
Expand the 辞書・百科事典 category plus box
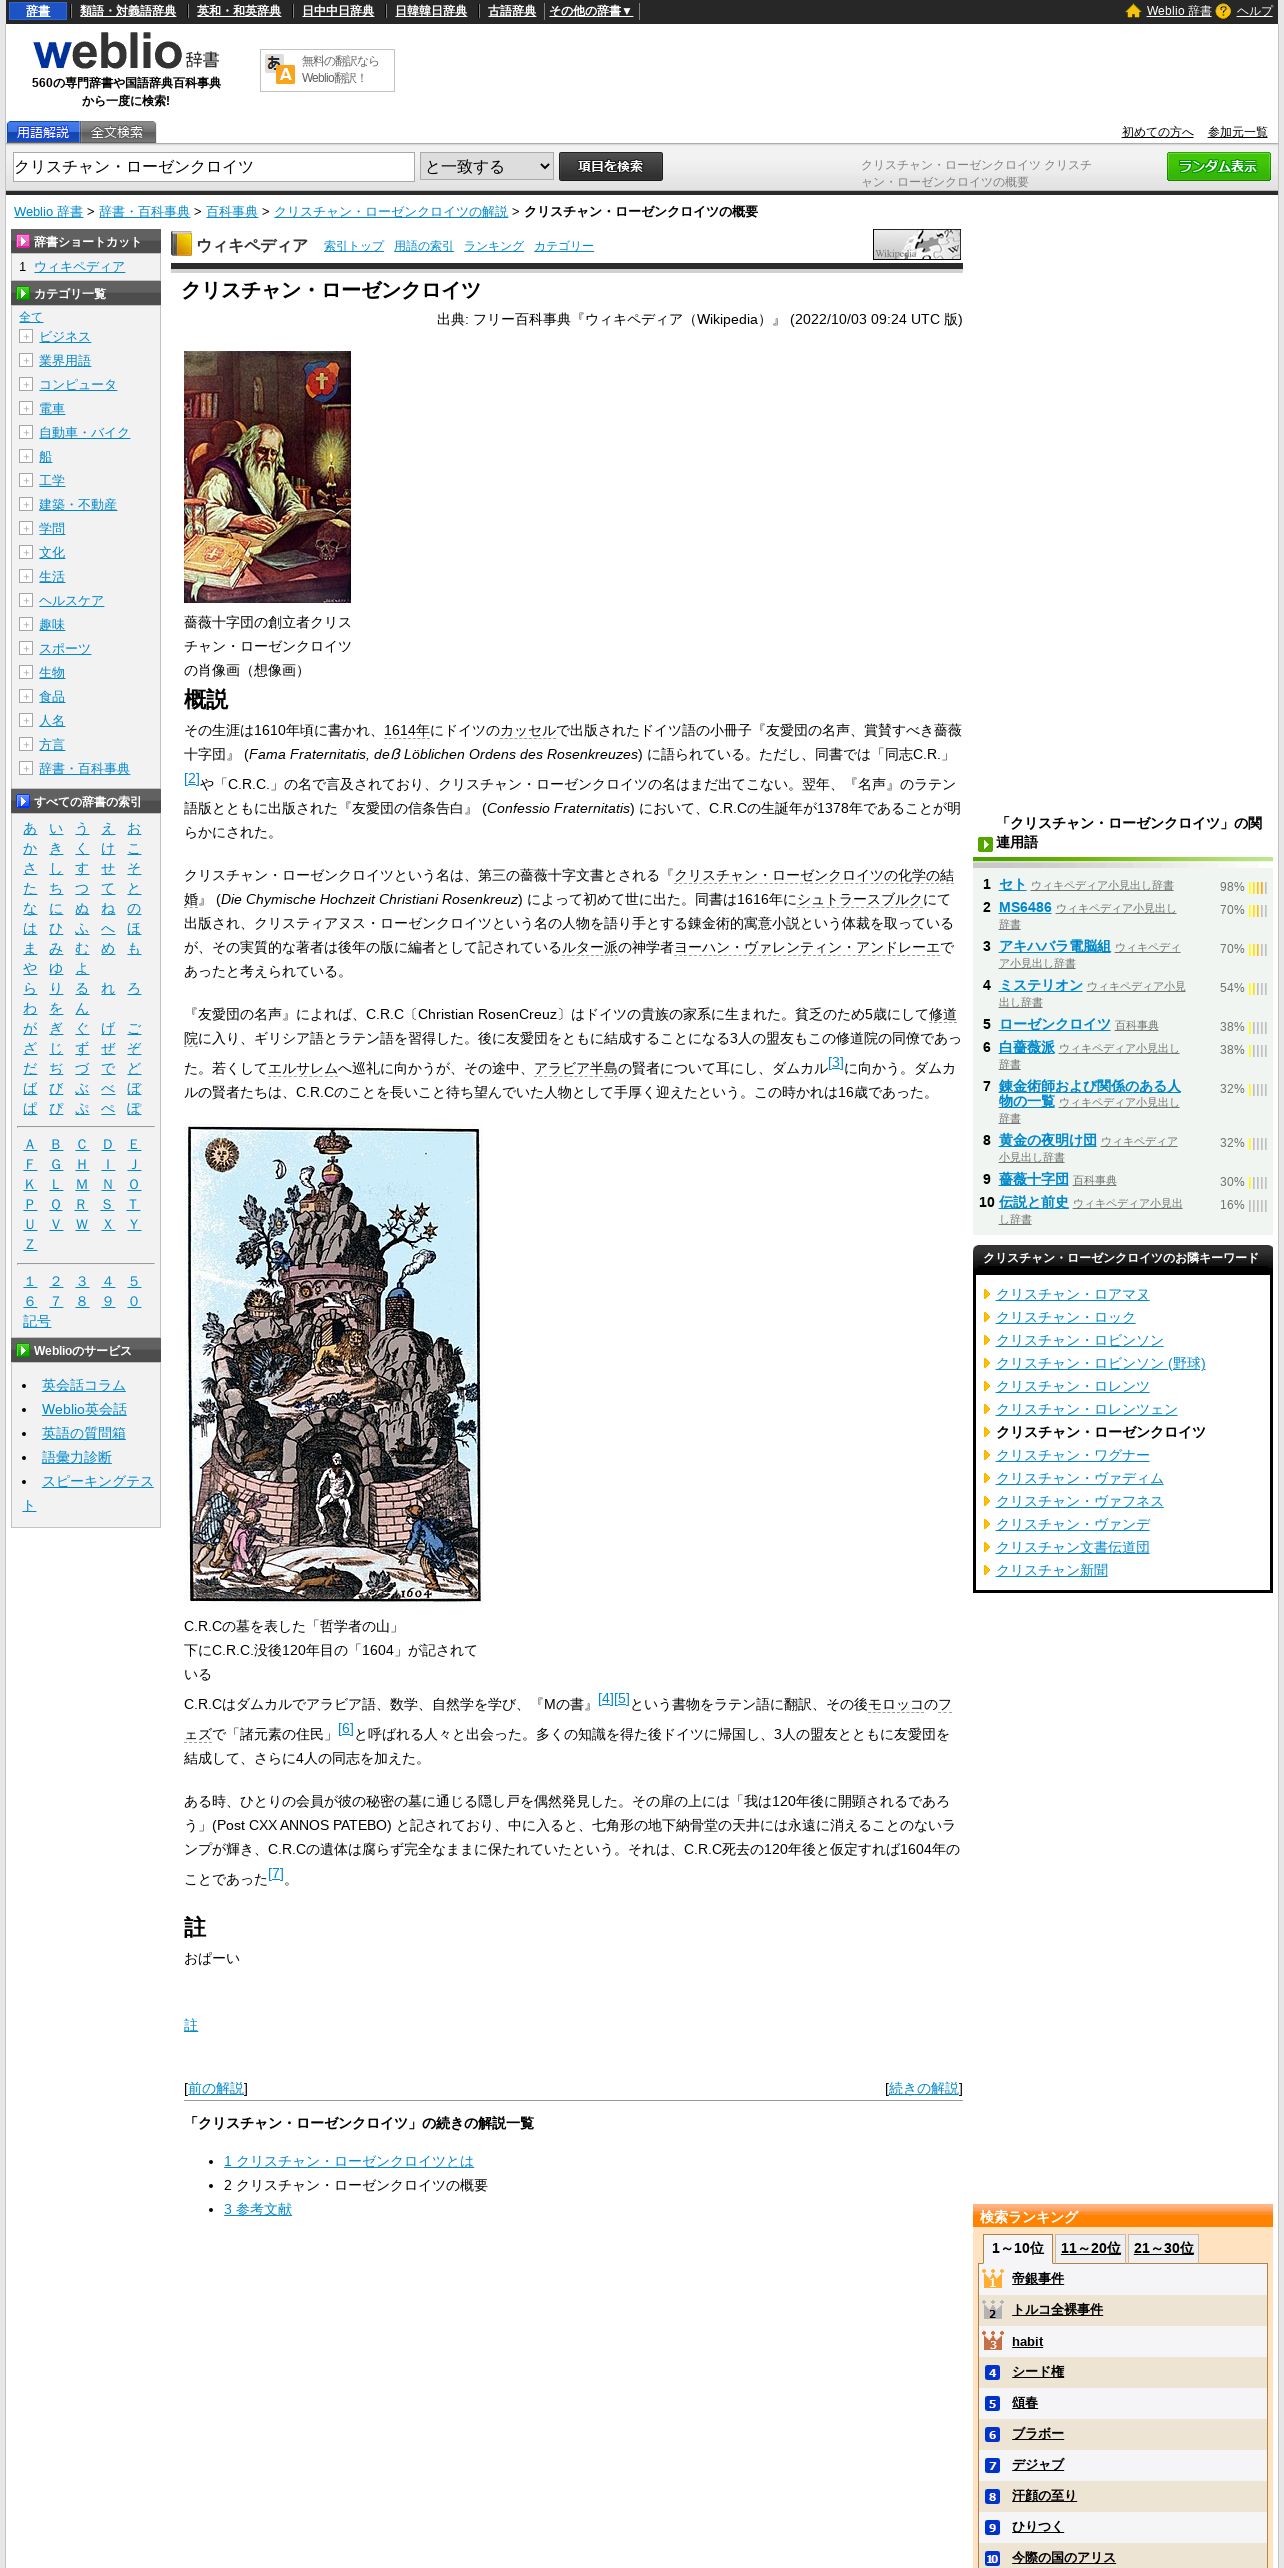(26, 768)
